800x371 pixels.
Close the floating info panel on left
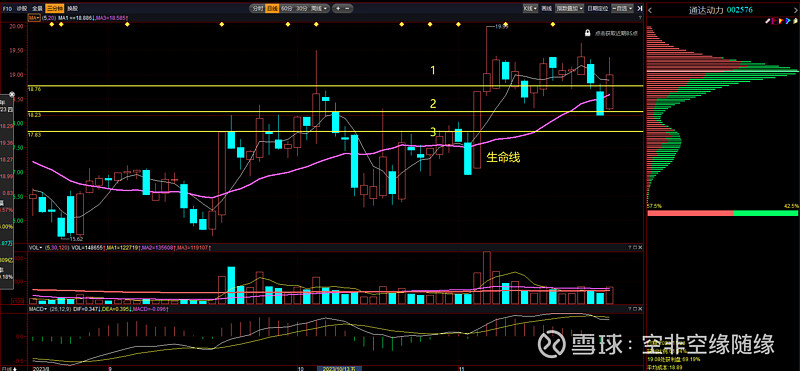click(12, 95)
